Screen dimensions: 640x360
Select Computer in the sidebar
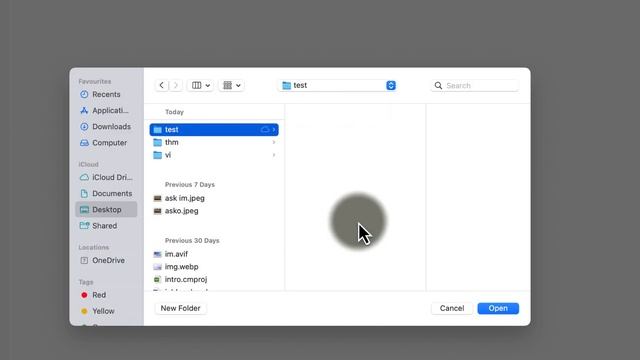pos(106,143)
